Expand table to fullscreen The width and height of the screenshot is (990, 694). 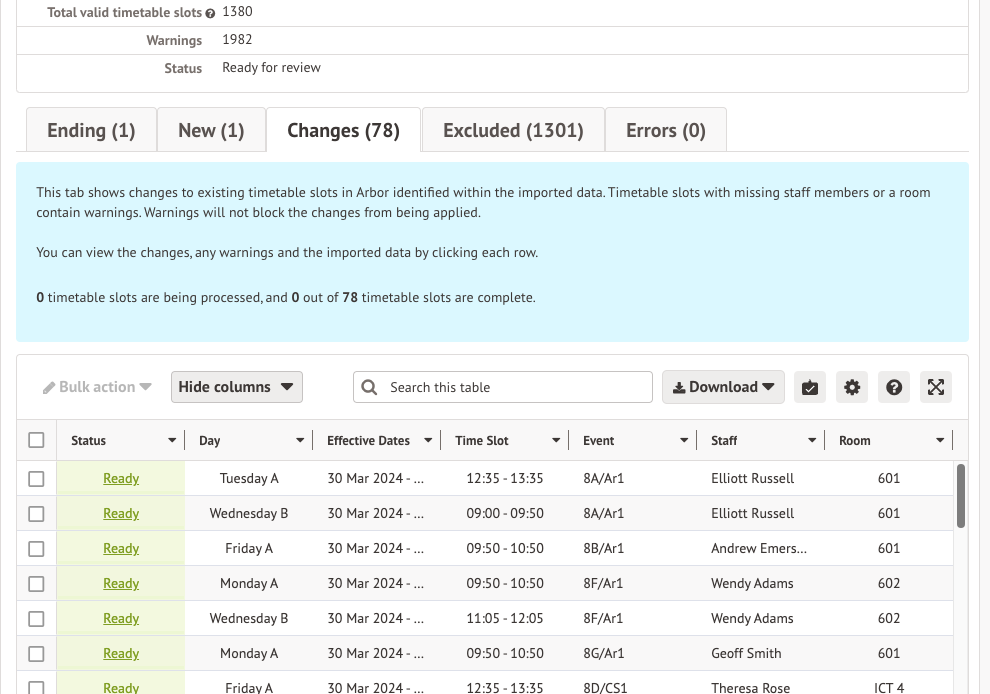pos(936,387)
